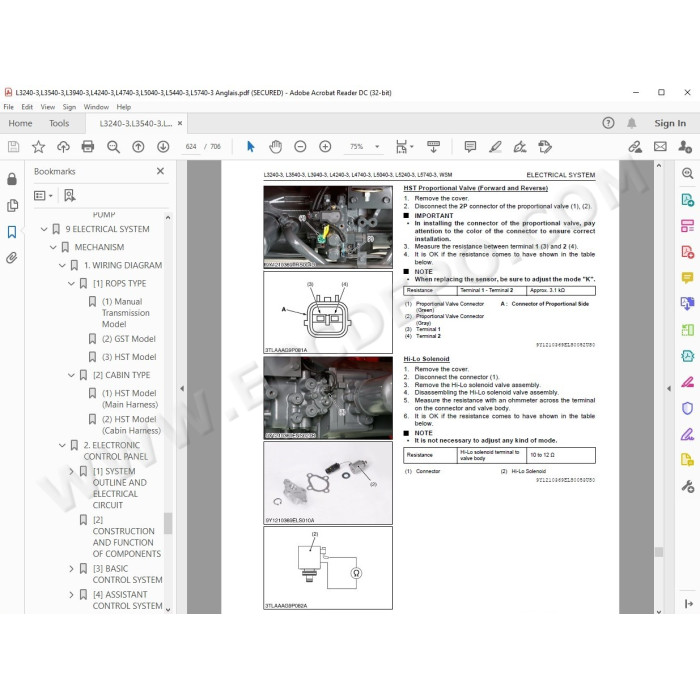Collapse [1] ROPS TYPE node
The width and height of the screenshot is (700, 700).
point(71,283)
